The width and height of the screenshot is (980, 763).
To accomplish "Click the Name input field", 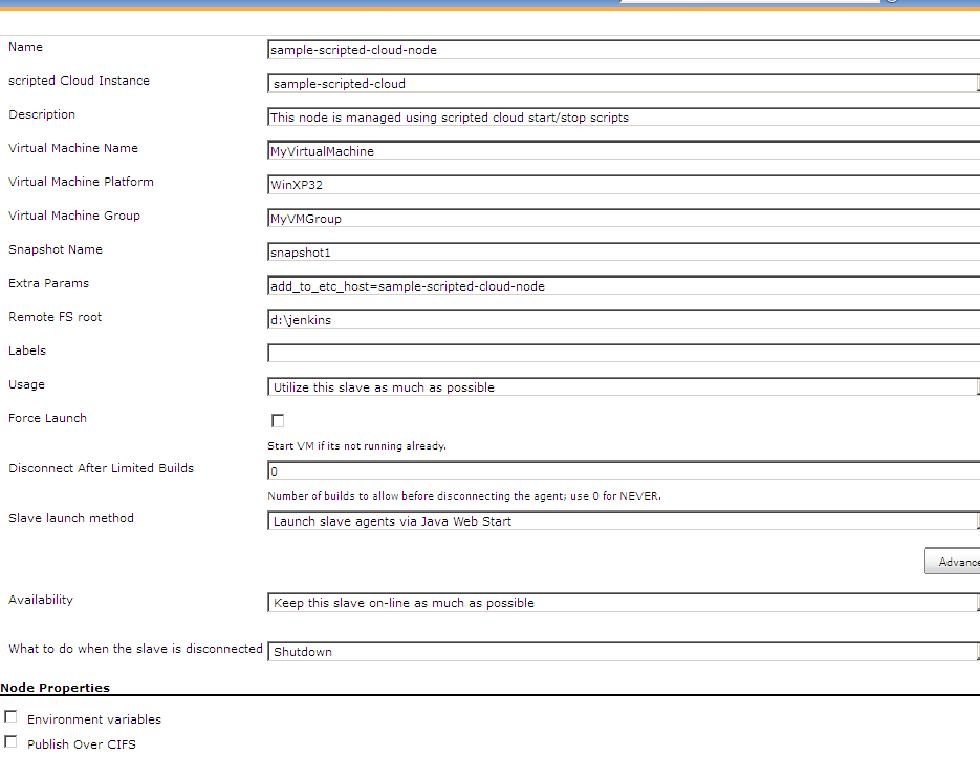I will click(x=623, y=50).
